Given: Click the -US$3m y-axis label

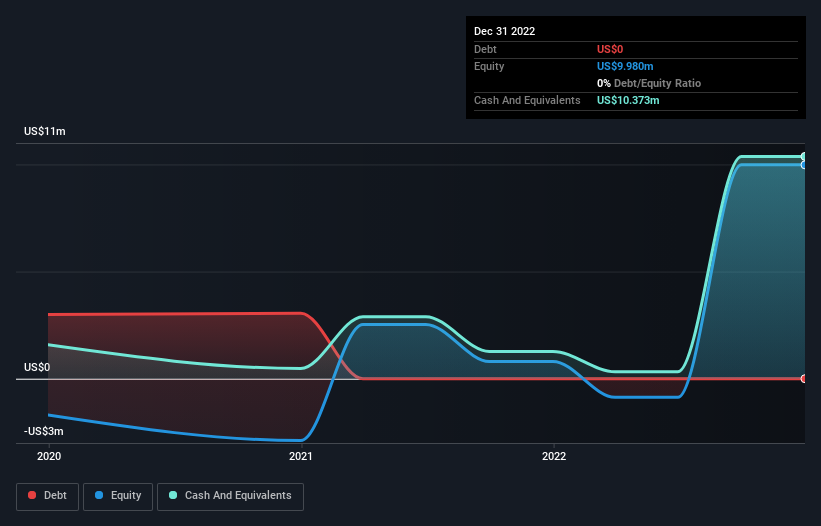Looking at the screenshot, I should pyautogui.click(x=43, y=431).
